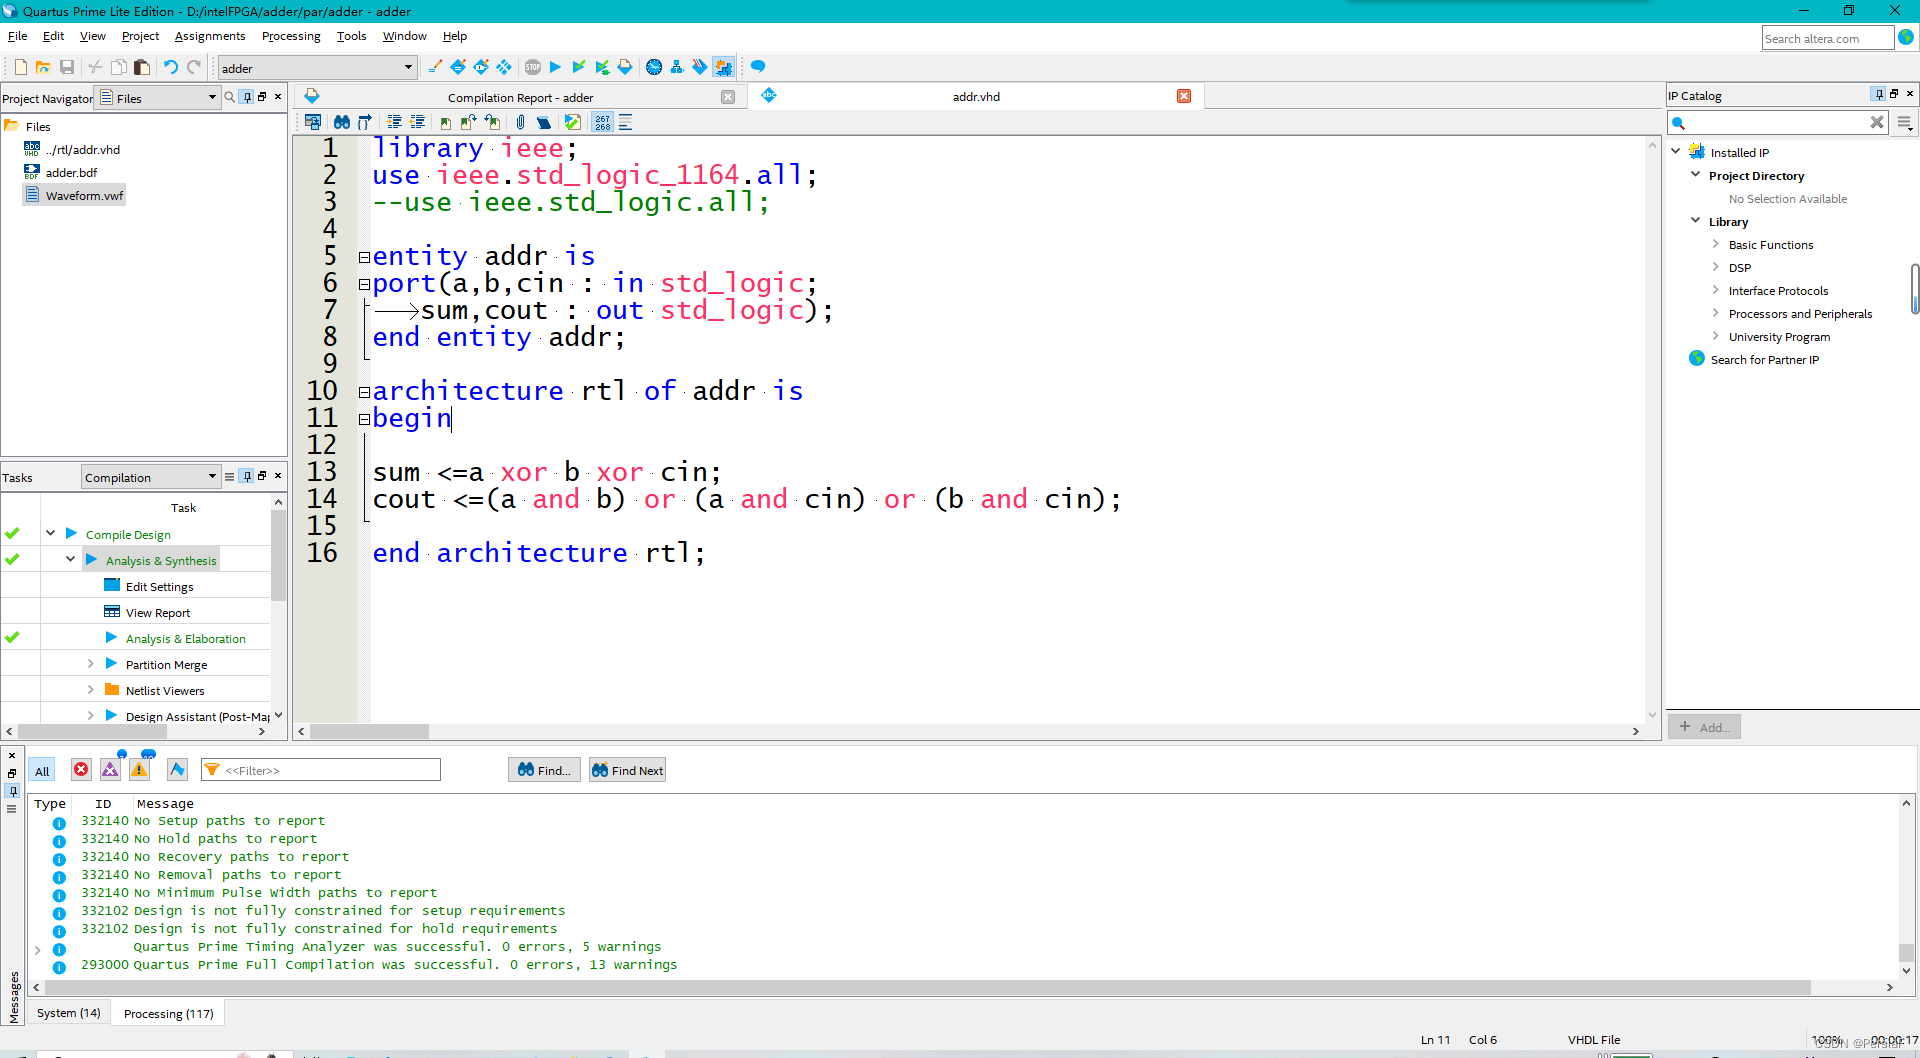1920x1058 pixels.
Task: Click the blue speech-bubble help icon
Action: tap(758, 67)
